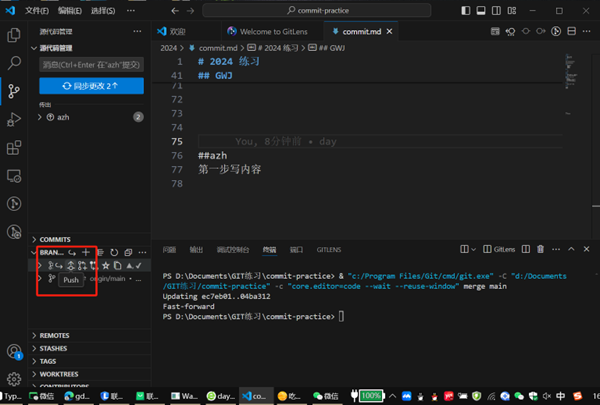Toggle GitLens file blame annotations

click(556, 31)
